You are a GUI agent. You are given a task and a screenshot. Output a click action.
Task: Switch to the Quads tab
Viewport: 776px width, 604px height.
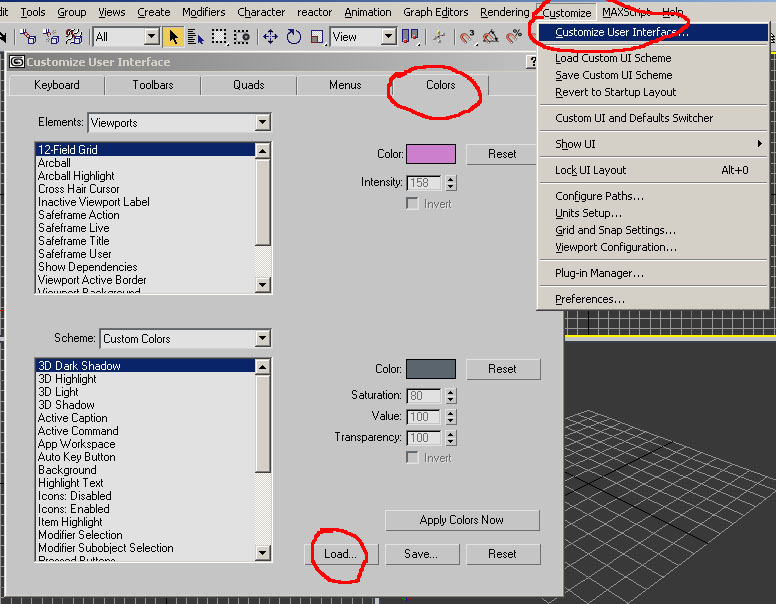[x=248, y=85]
